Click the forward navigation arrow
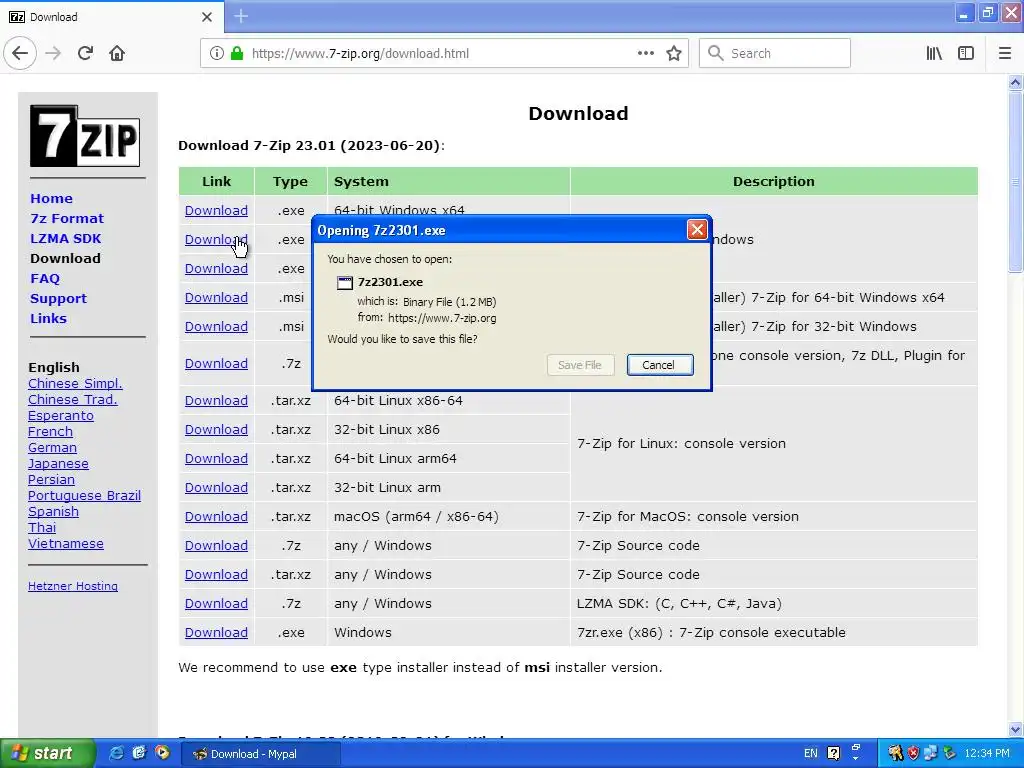This screenshot has width=1024, height=768. (53, 54)
